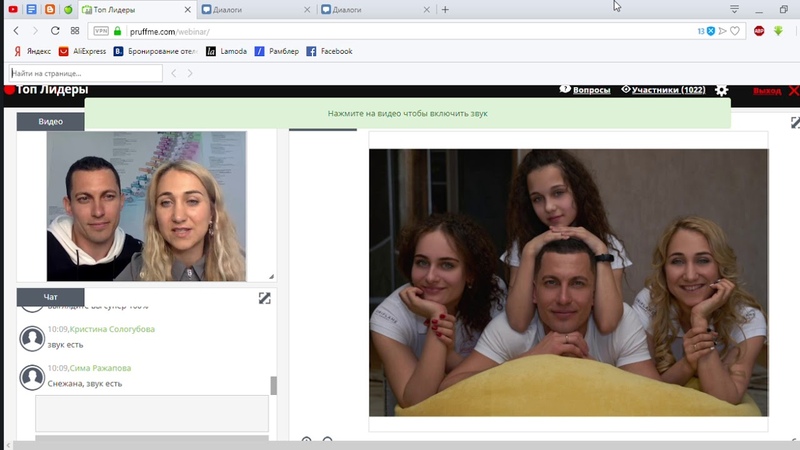Close the second Диалоги tab

[427, 10]
